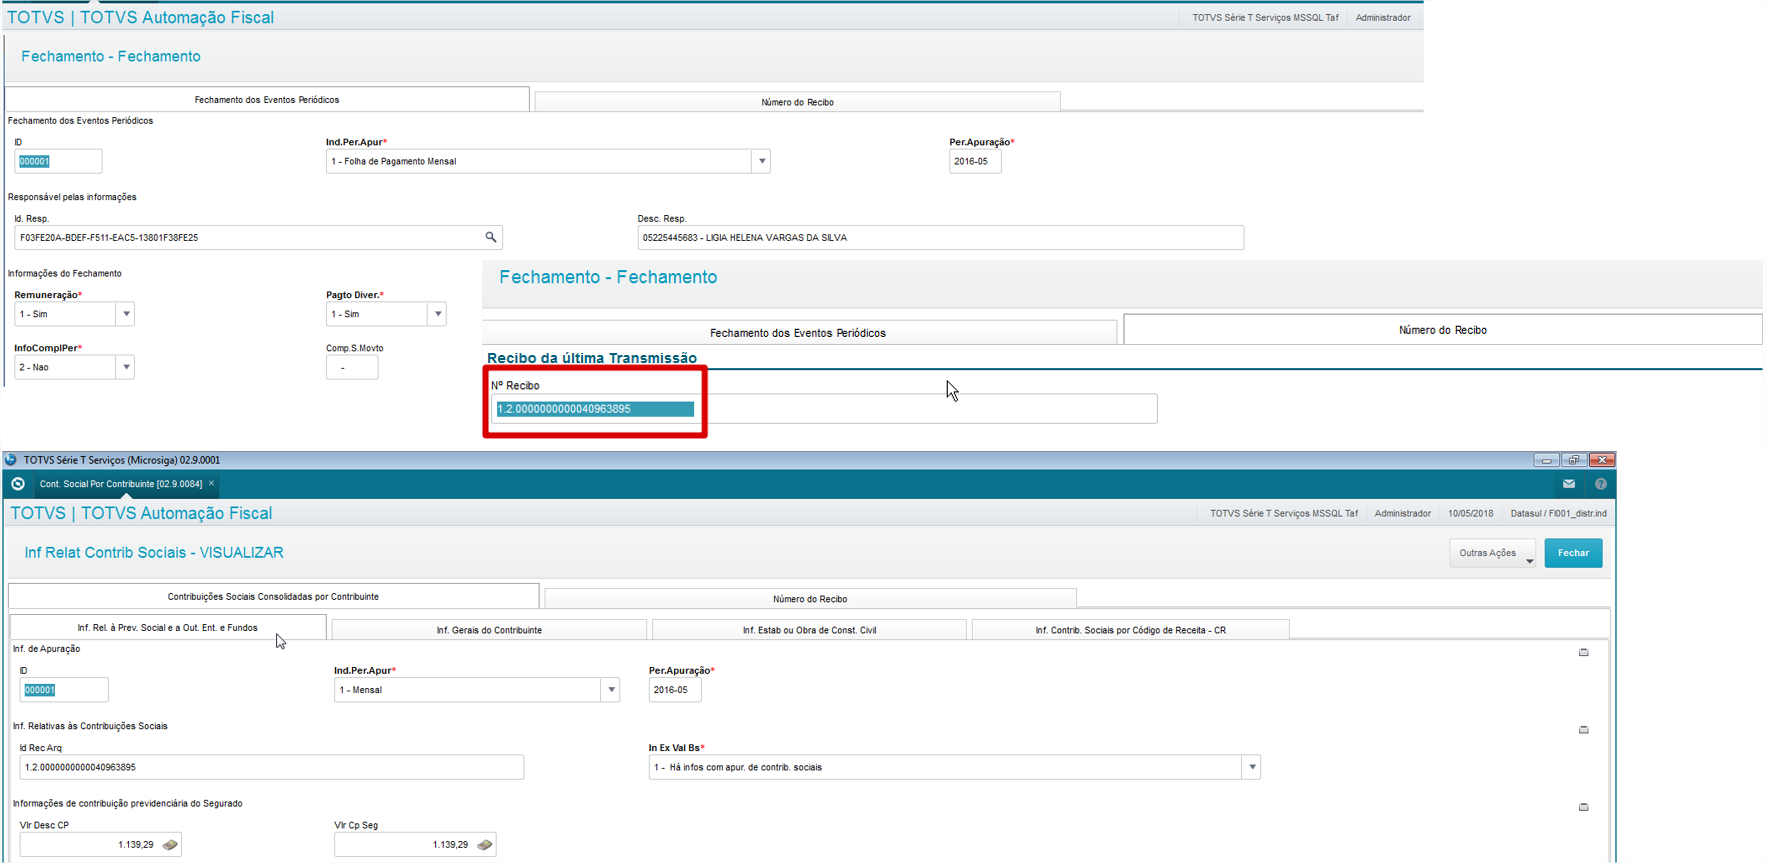Open Ind.Per.Apur dropdown showing Folha de Pagamento Mensal

[761, 161]
